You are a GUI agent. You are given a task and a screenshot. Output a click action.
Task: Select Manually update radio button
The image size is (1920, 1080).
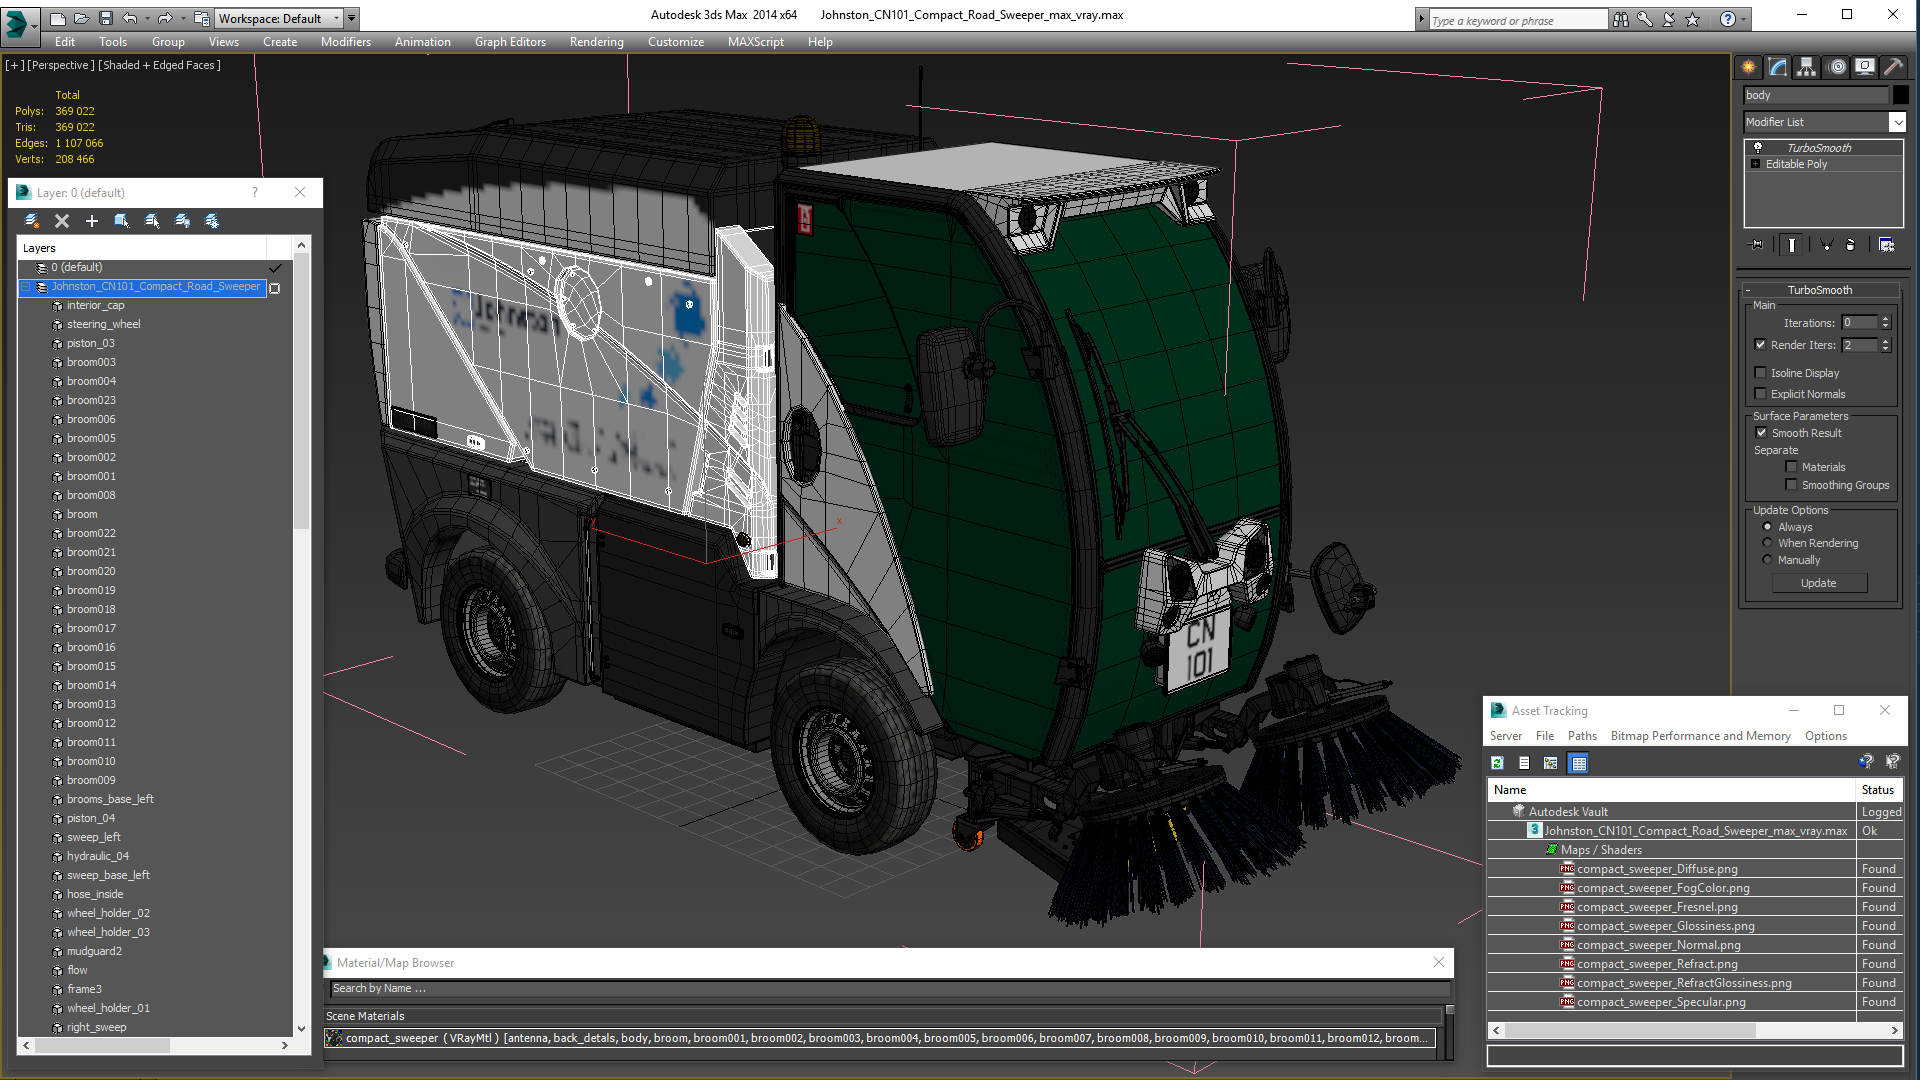[1767, 560]
